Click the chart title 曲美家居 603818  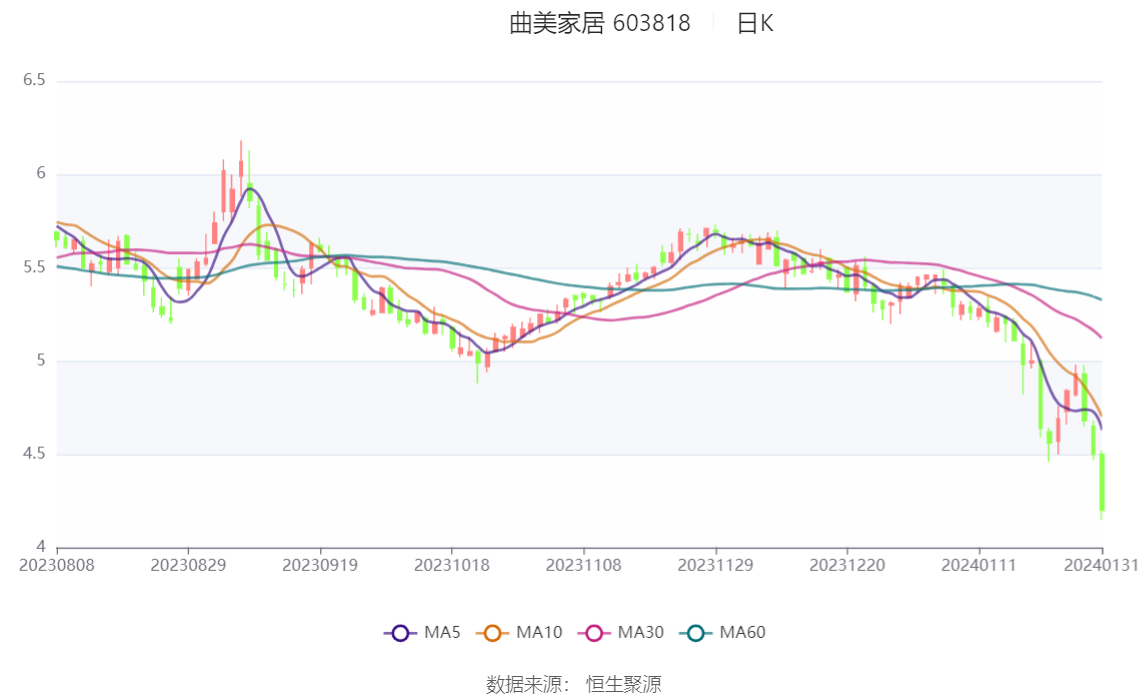coord(600,23)
